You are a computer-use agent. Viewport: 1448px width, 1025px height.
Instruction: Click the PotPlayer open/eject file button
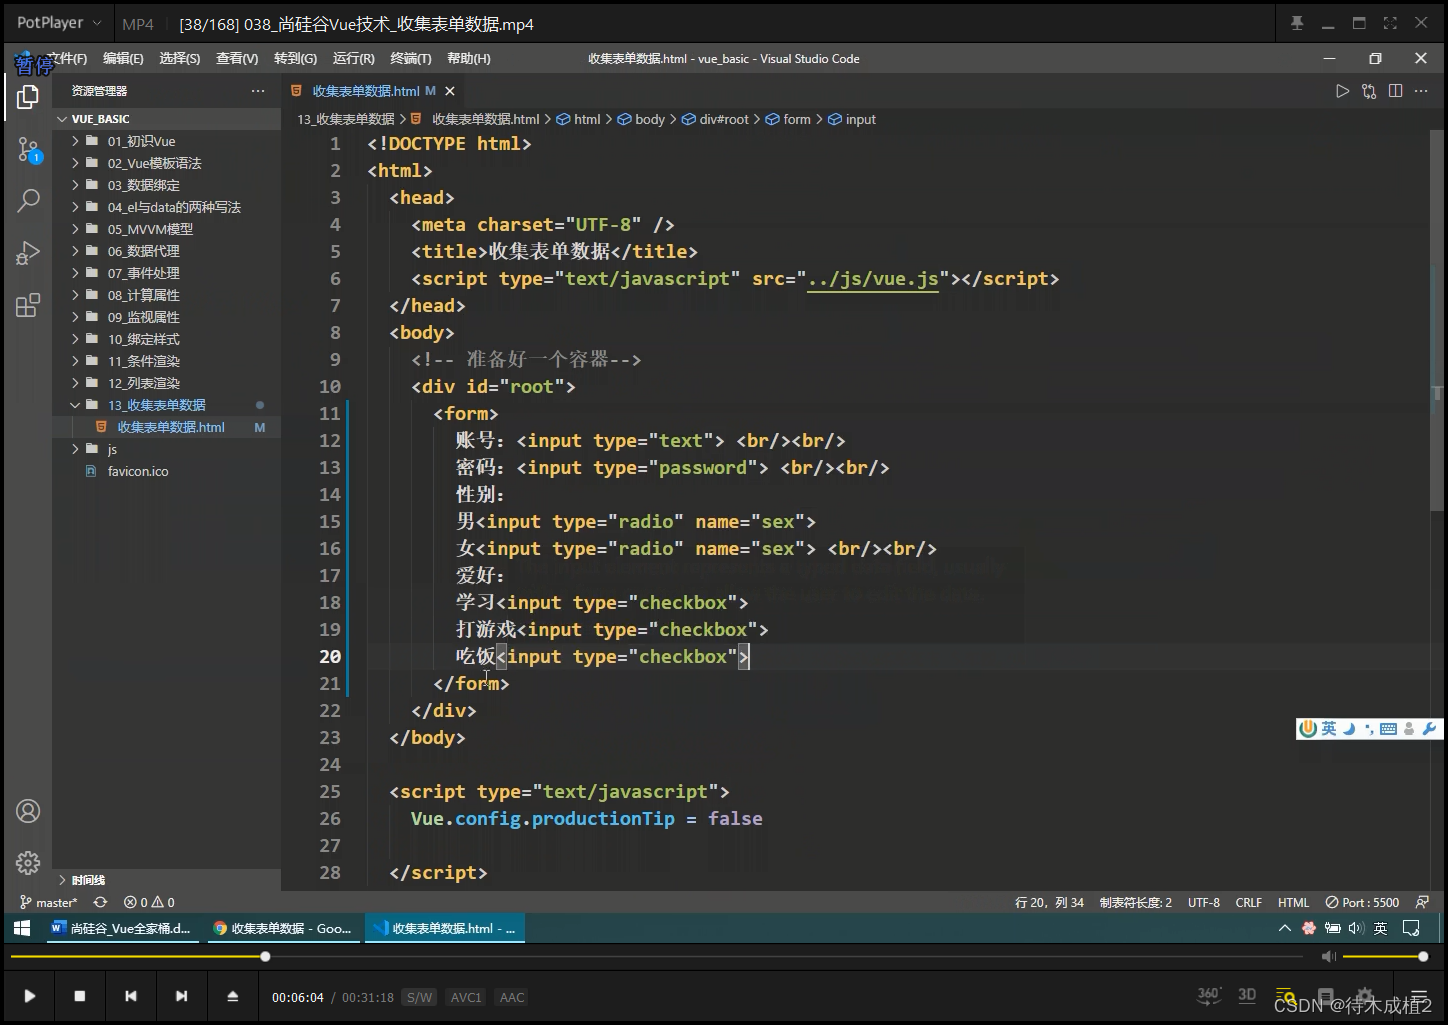tap(232, 996)
